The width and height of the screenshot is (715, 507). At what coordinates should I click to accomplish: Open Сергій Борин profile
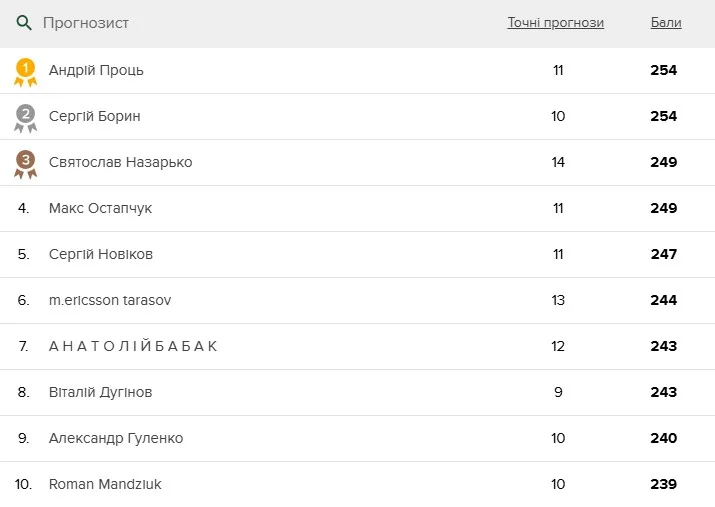pos(94,116)
